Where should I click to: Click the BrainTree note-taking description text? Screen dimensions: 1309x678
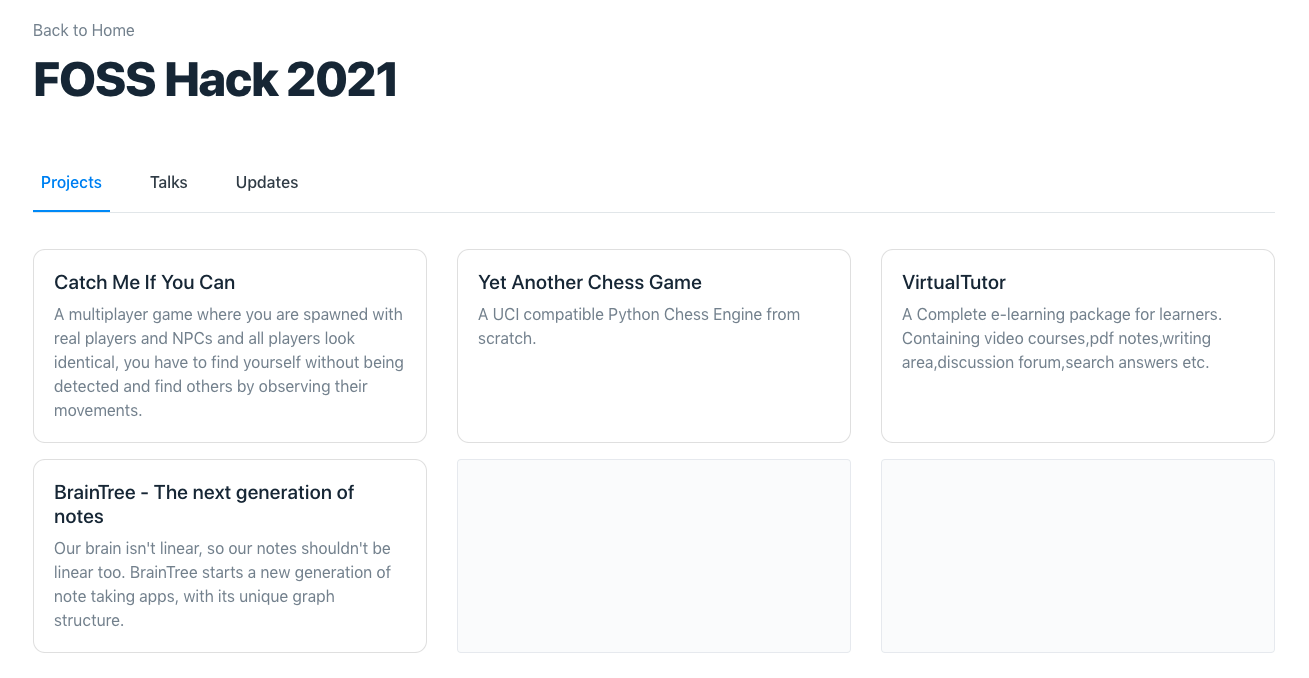click(223, 584)
